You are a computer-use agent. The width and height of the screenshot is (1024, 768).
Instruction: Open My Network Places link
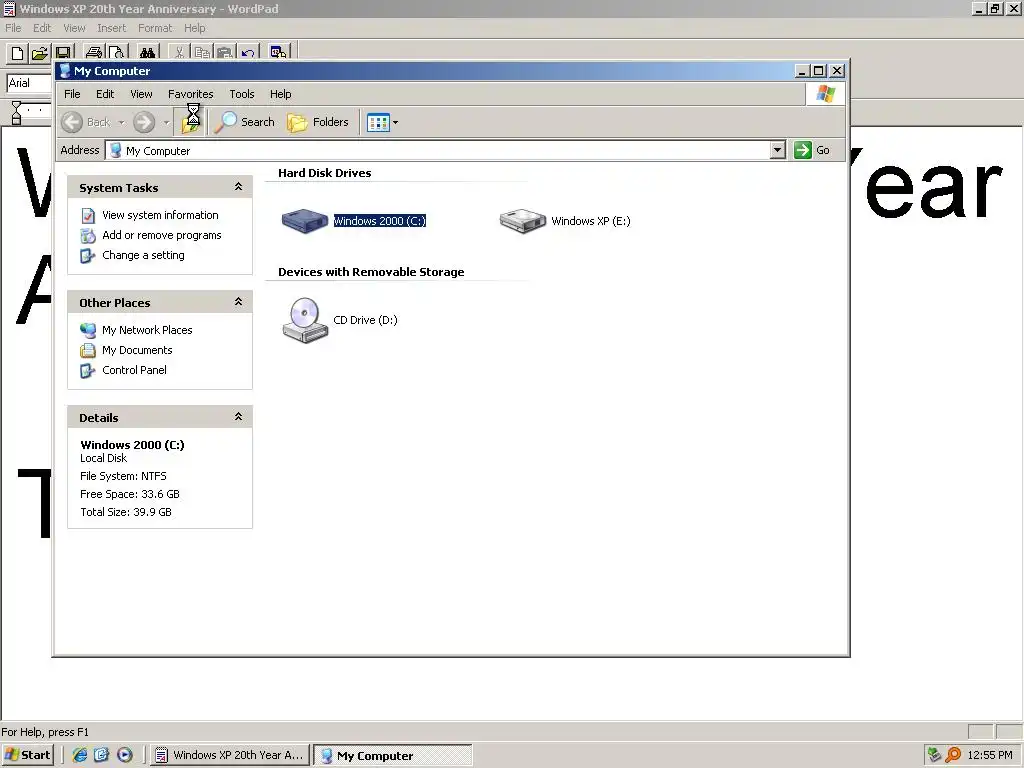(147, 330)
